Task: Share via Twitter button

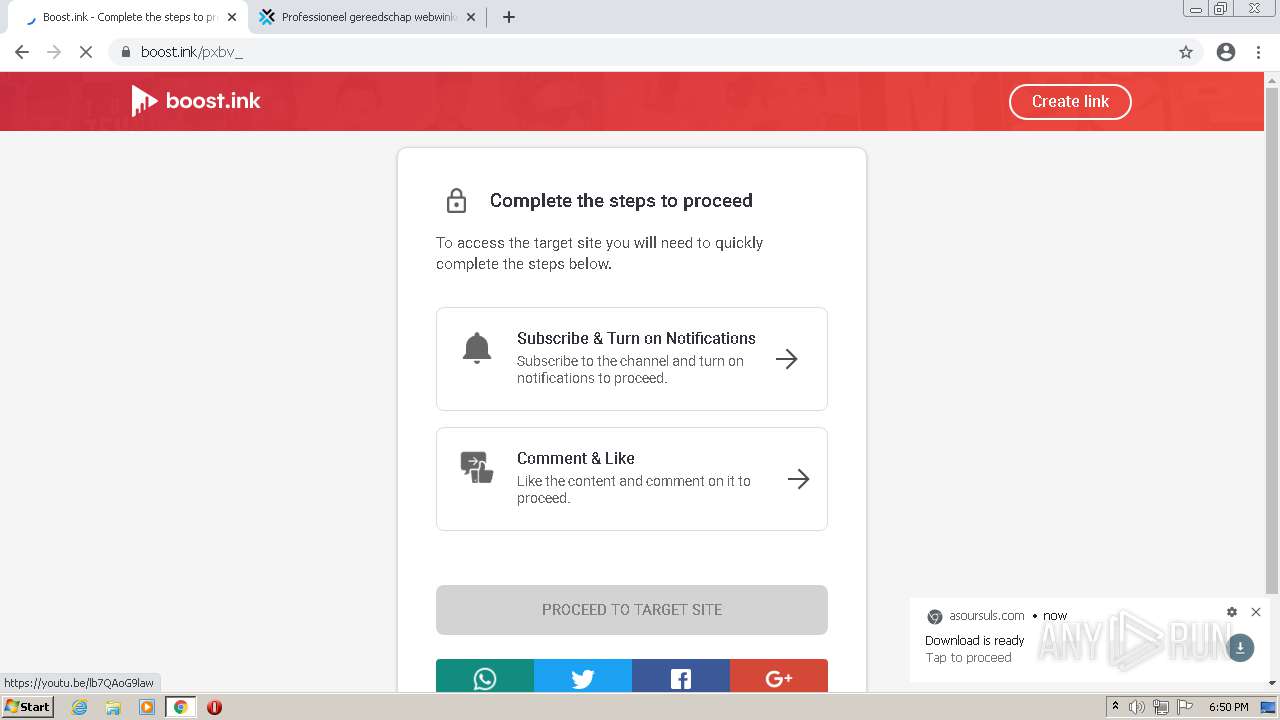Action: (583, 677)
